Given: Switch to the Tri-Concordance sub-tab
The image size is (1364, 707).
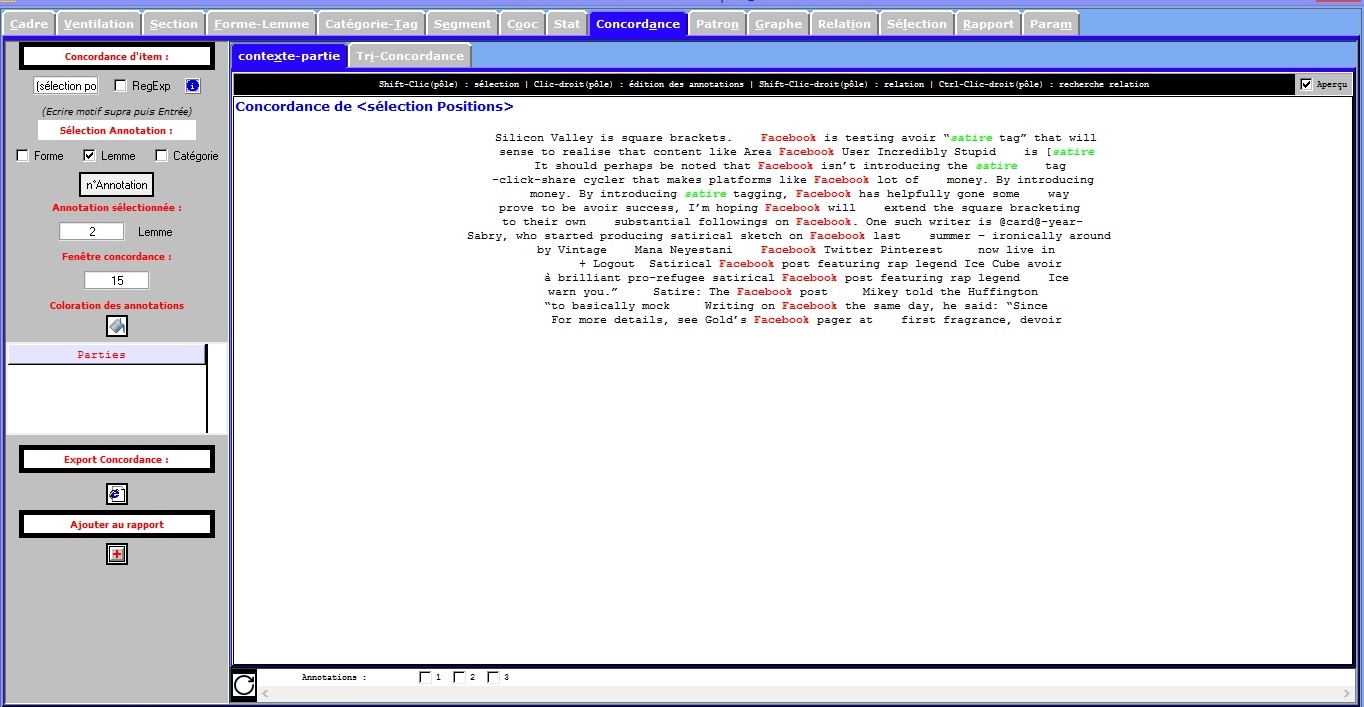Looking at the screenshot, I should click(410, 56).
